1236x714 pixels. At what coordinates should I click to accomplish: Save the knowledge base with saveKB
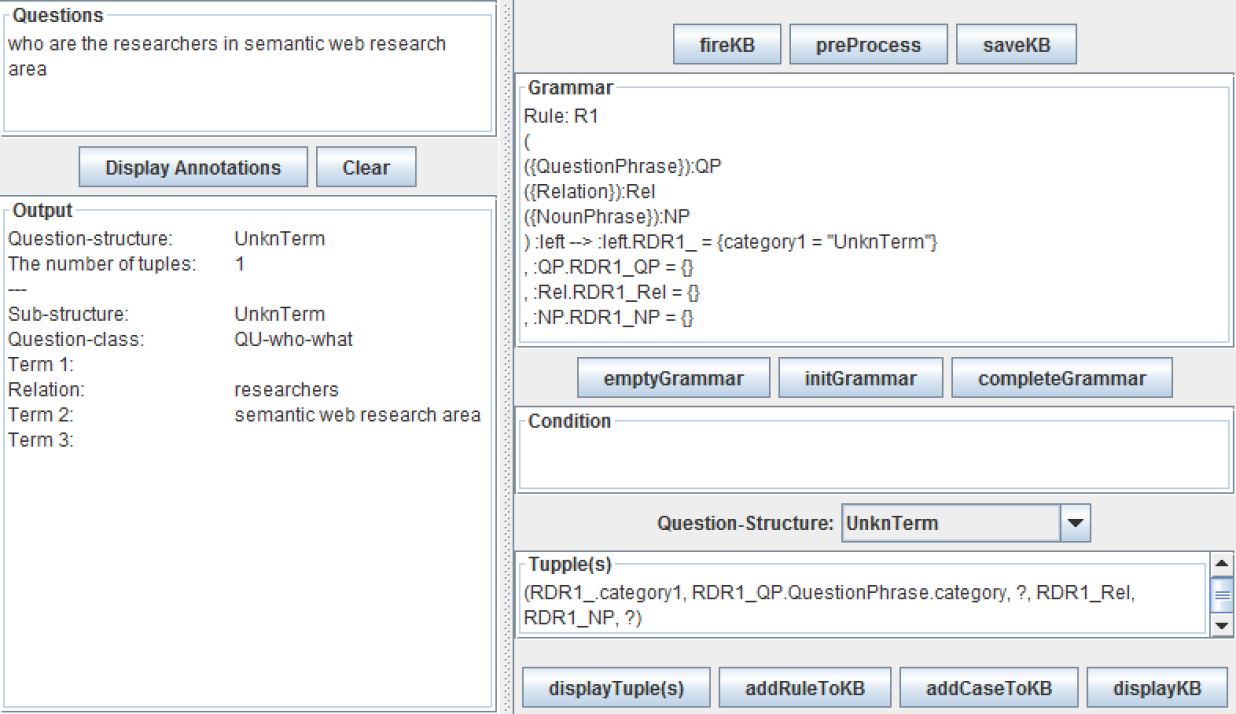1016,45
